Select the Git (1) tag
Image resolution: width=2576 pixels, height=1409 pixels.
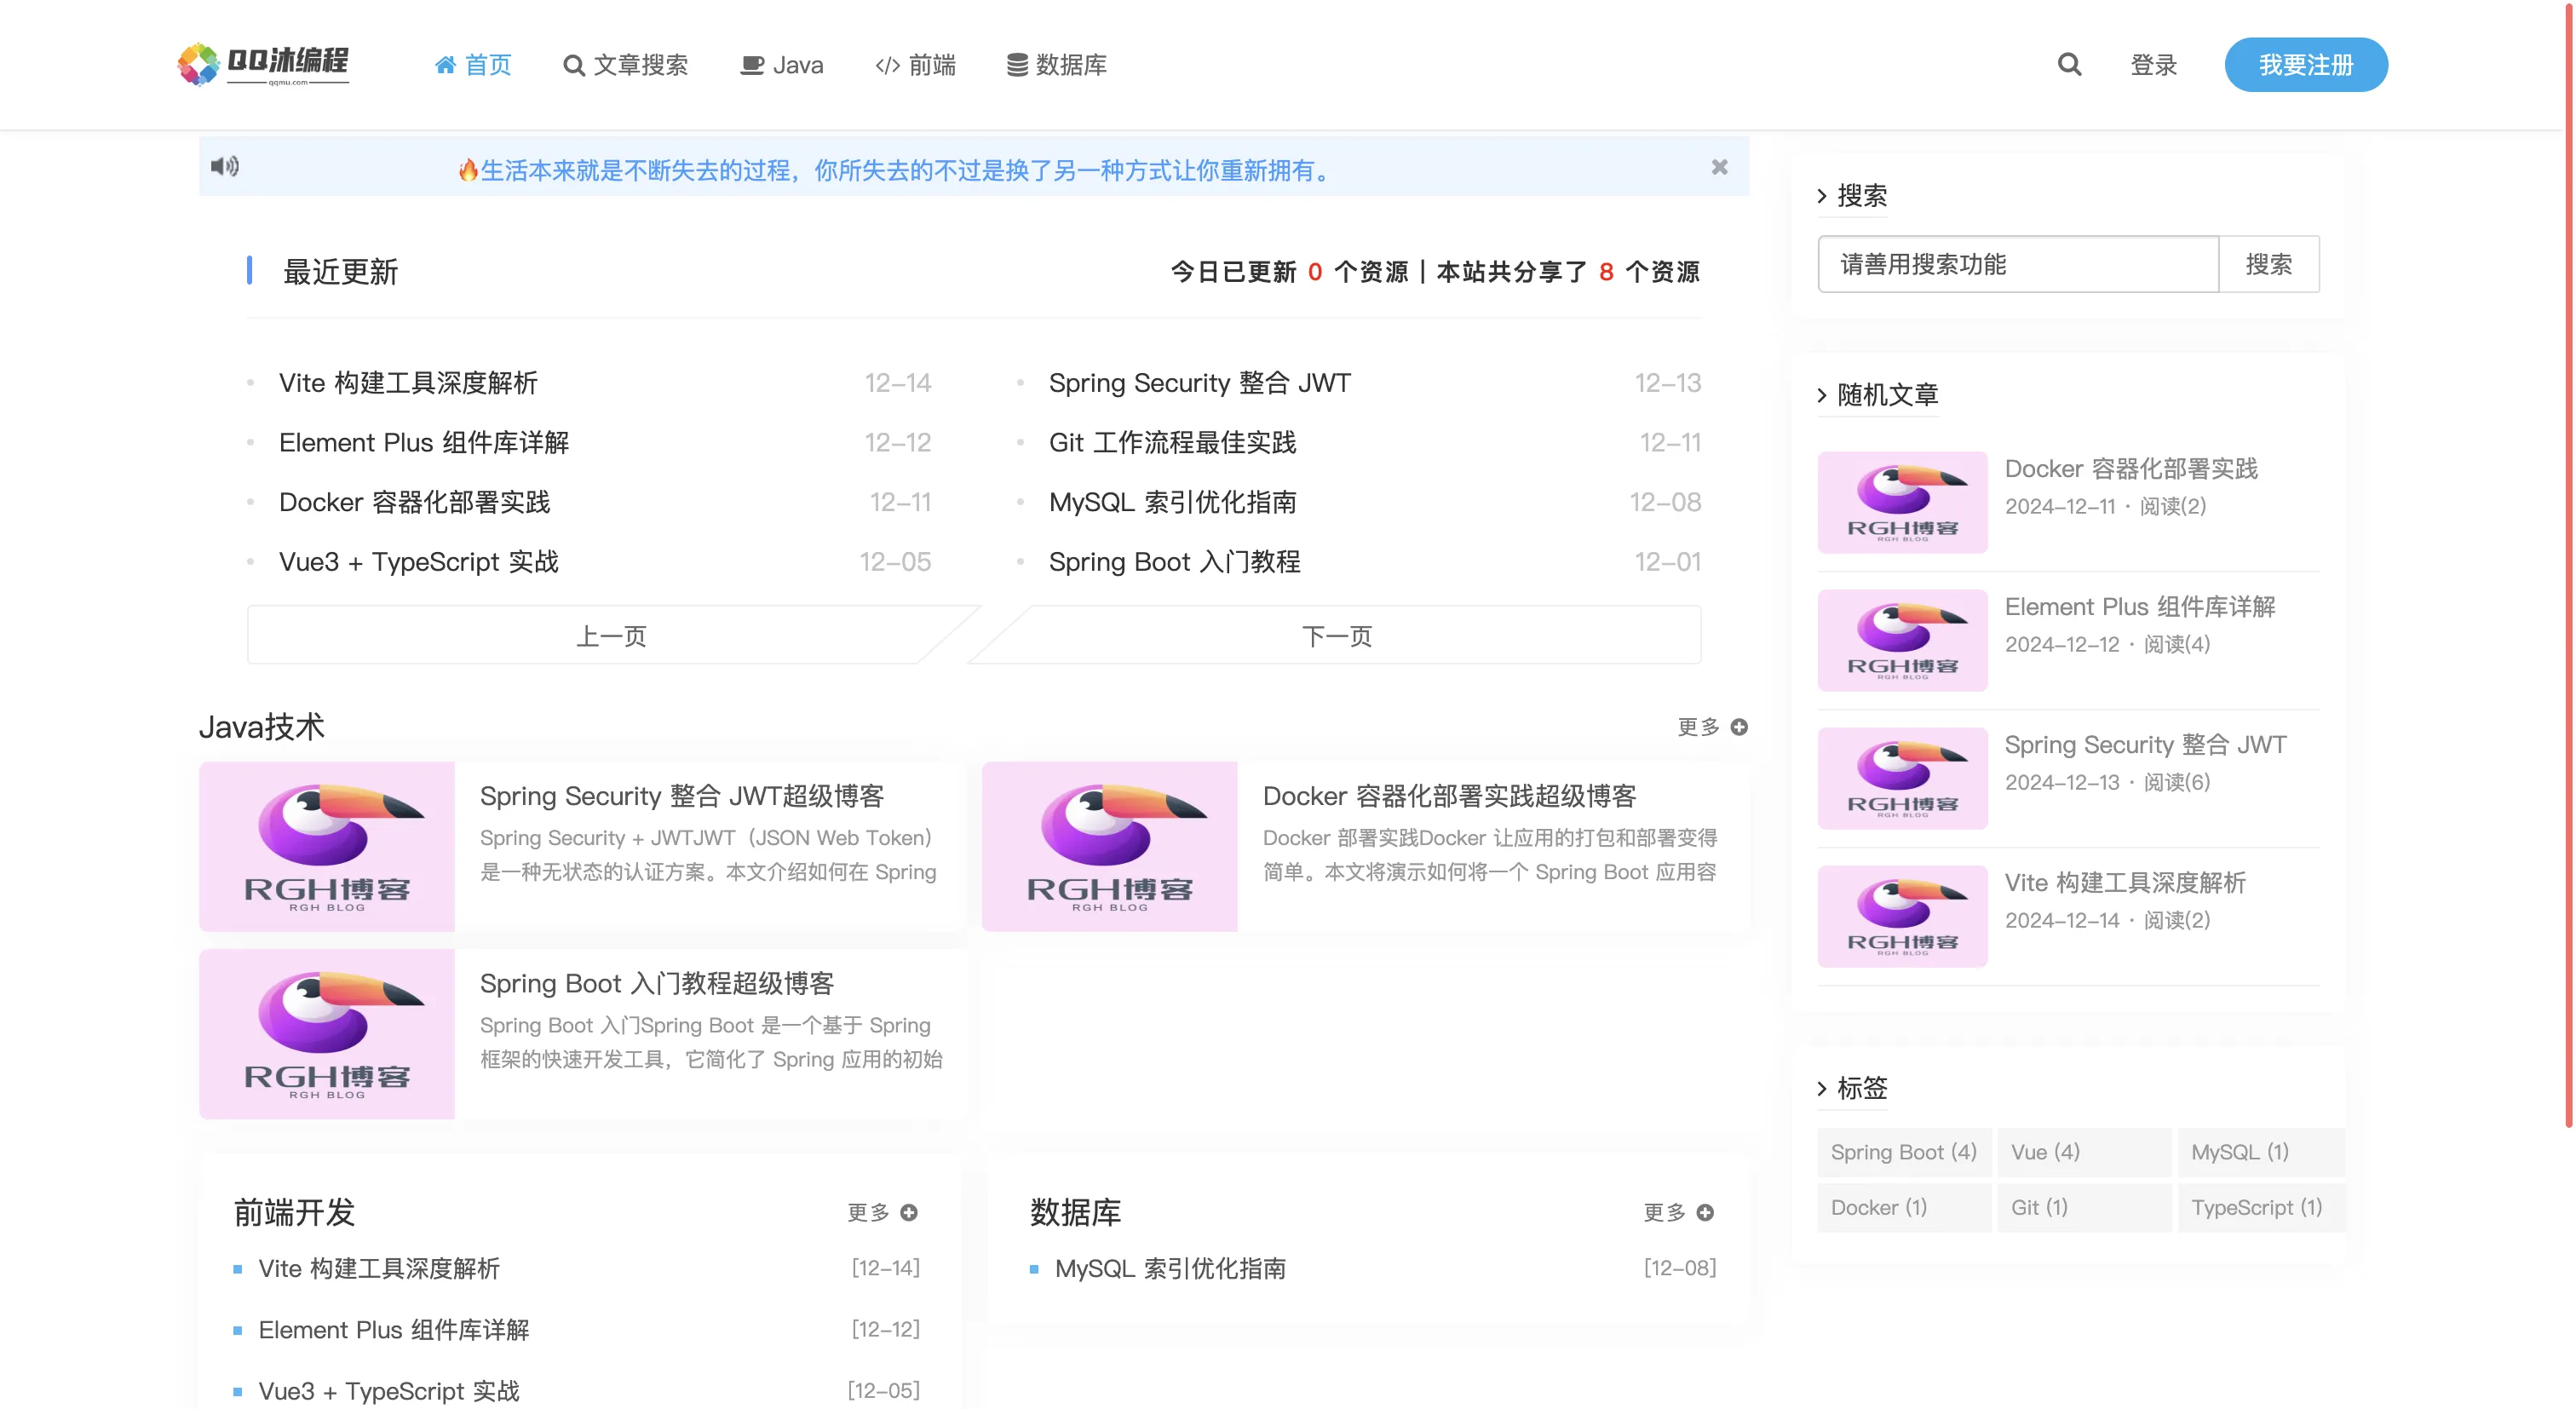(x=2084, y=1207)
